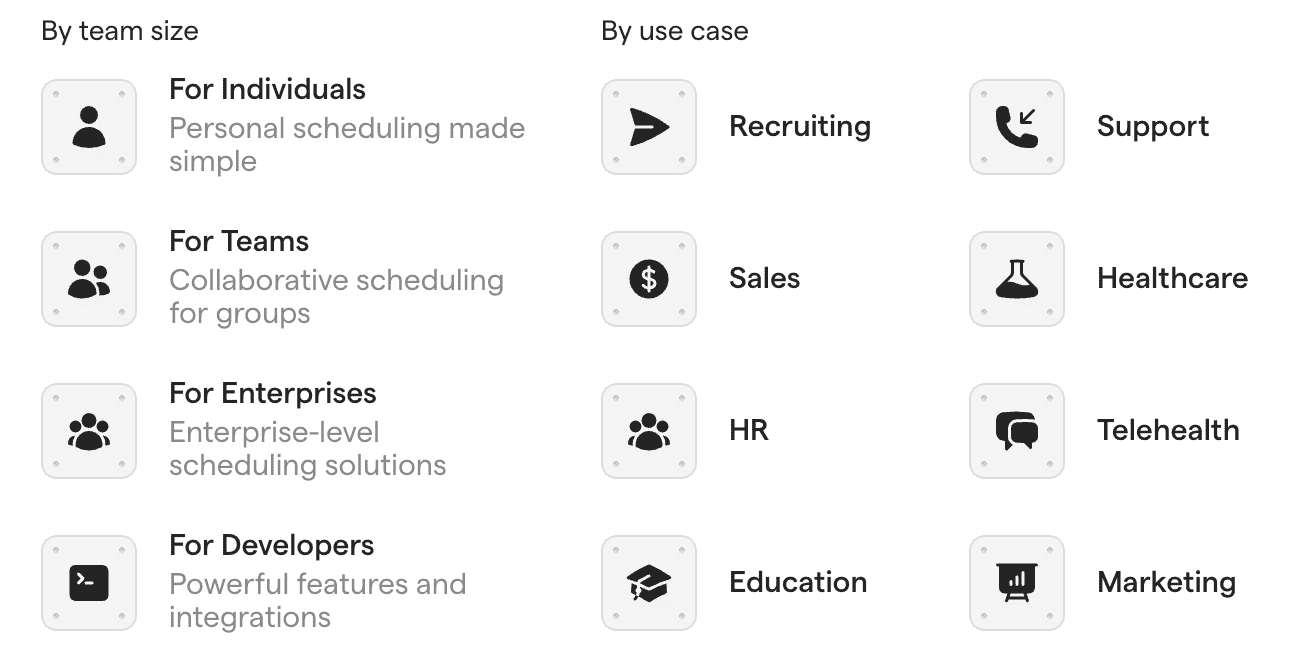1316x650 pixels.
Task: Select the chat bubbles Telehealth icon
Action: (1016, 431)
